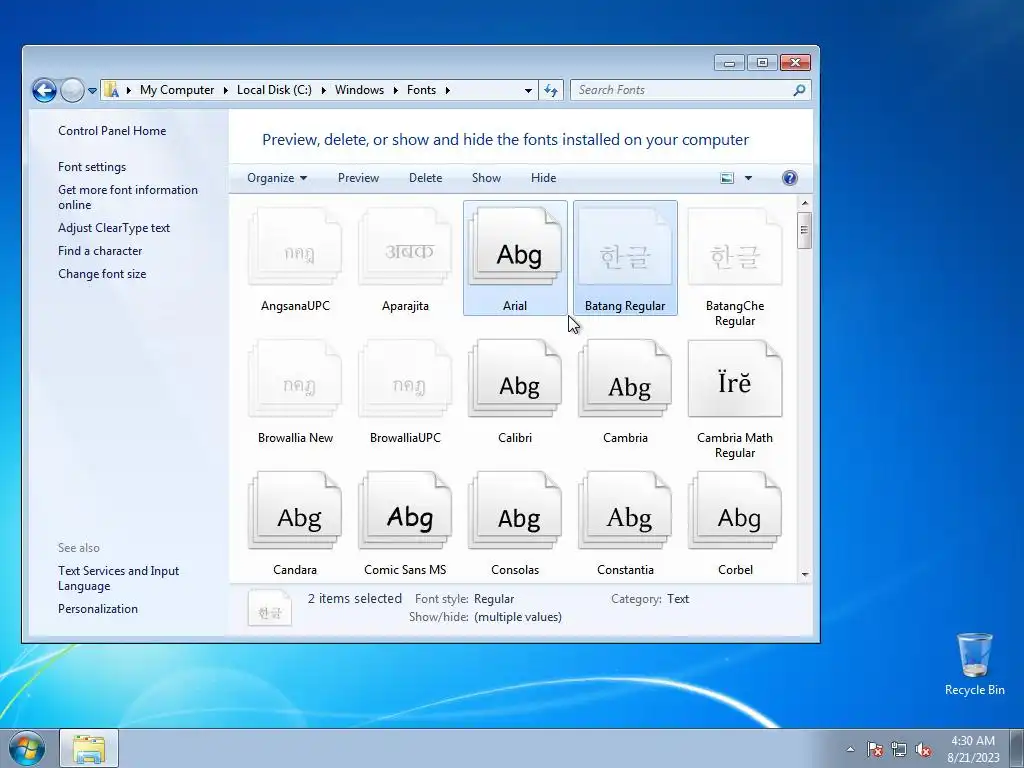
Task: Open the recent pages dropdown arrow
Action: tap(92, 90)
